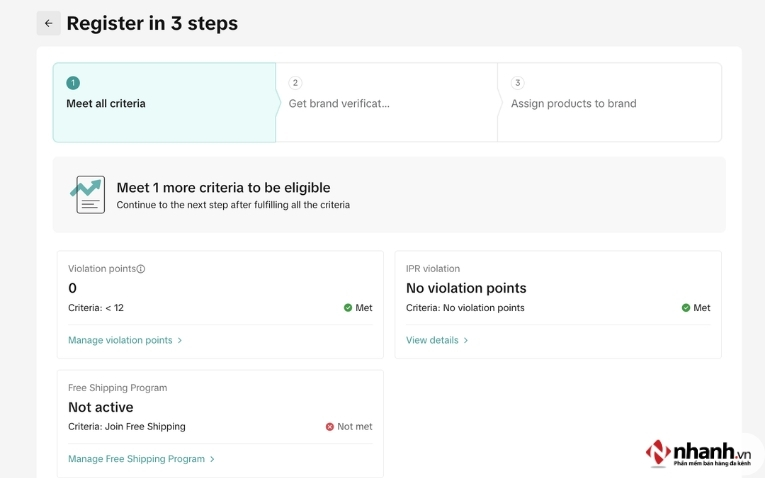Click step 2 number circle

[x=295, y=83]
